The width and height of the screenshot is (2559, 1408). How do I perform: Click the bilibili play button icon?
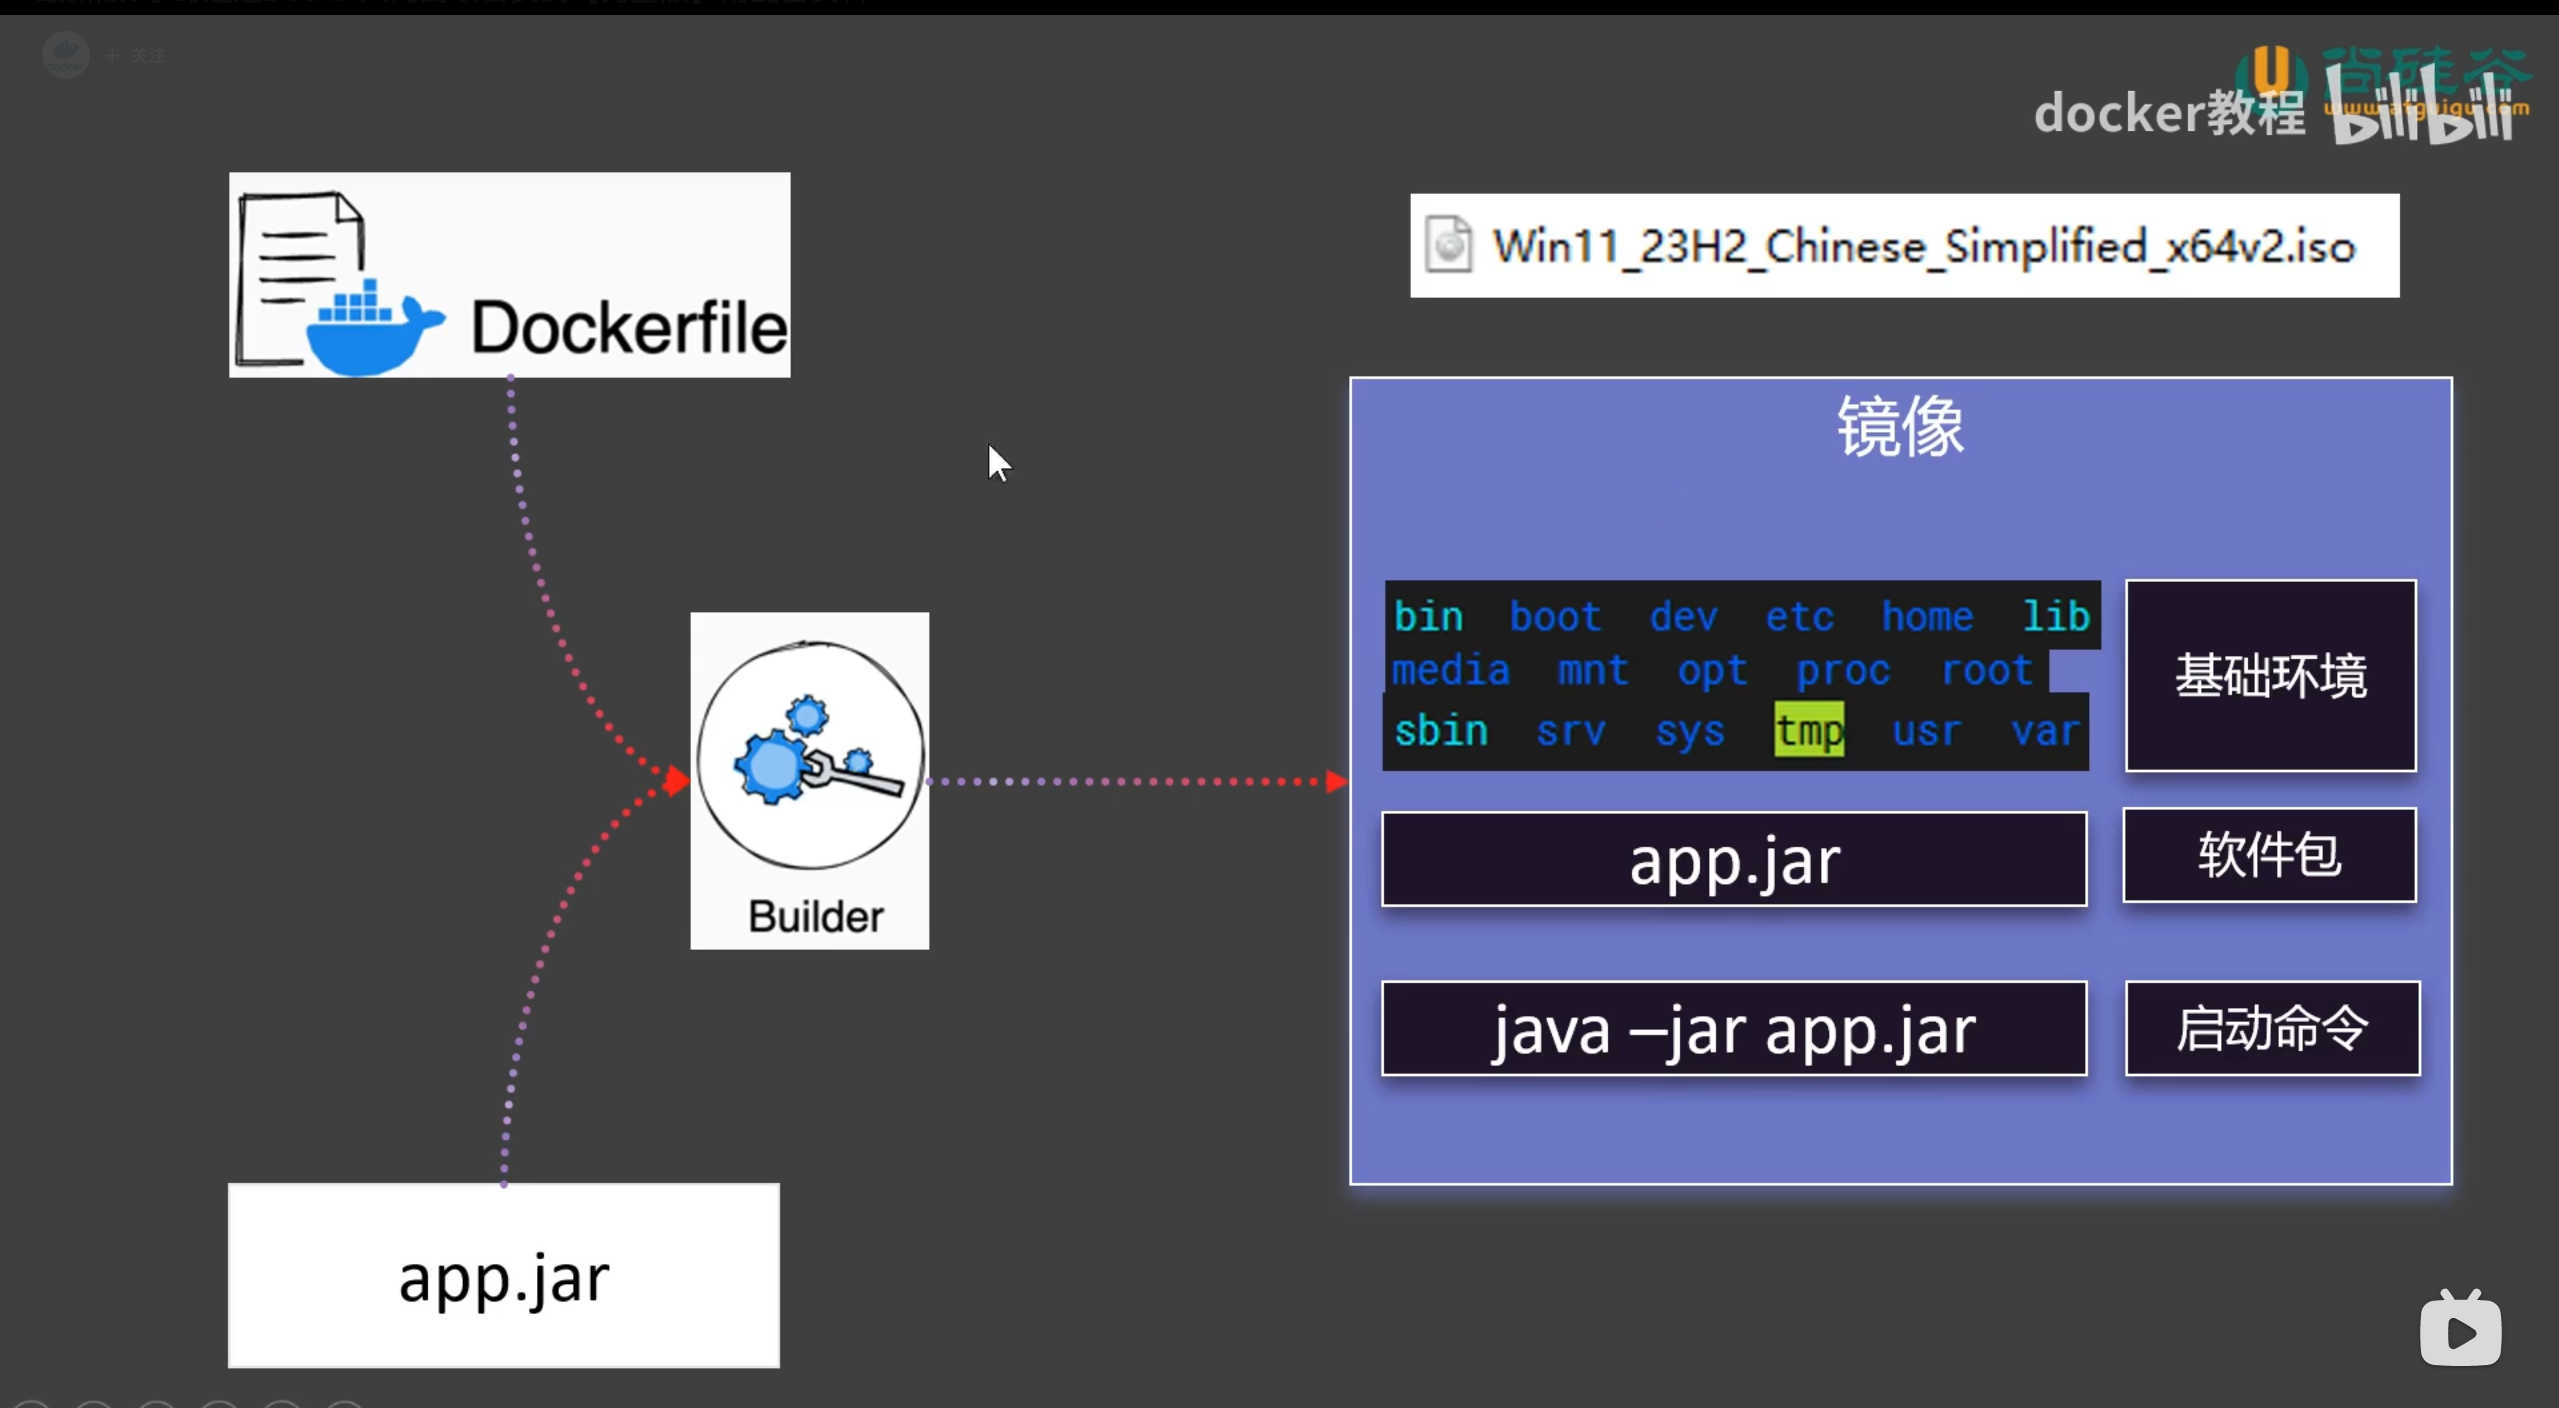[x=2460, y=1330]
